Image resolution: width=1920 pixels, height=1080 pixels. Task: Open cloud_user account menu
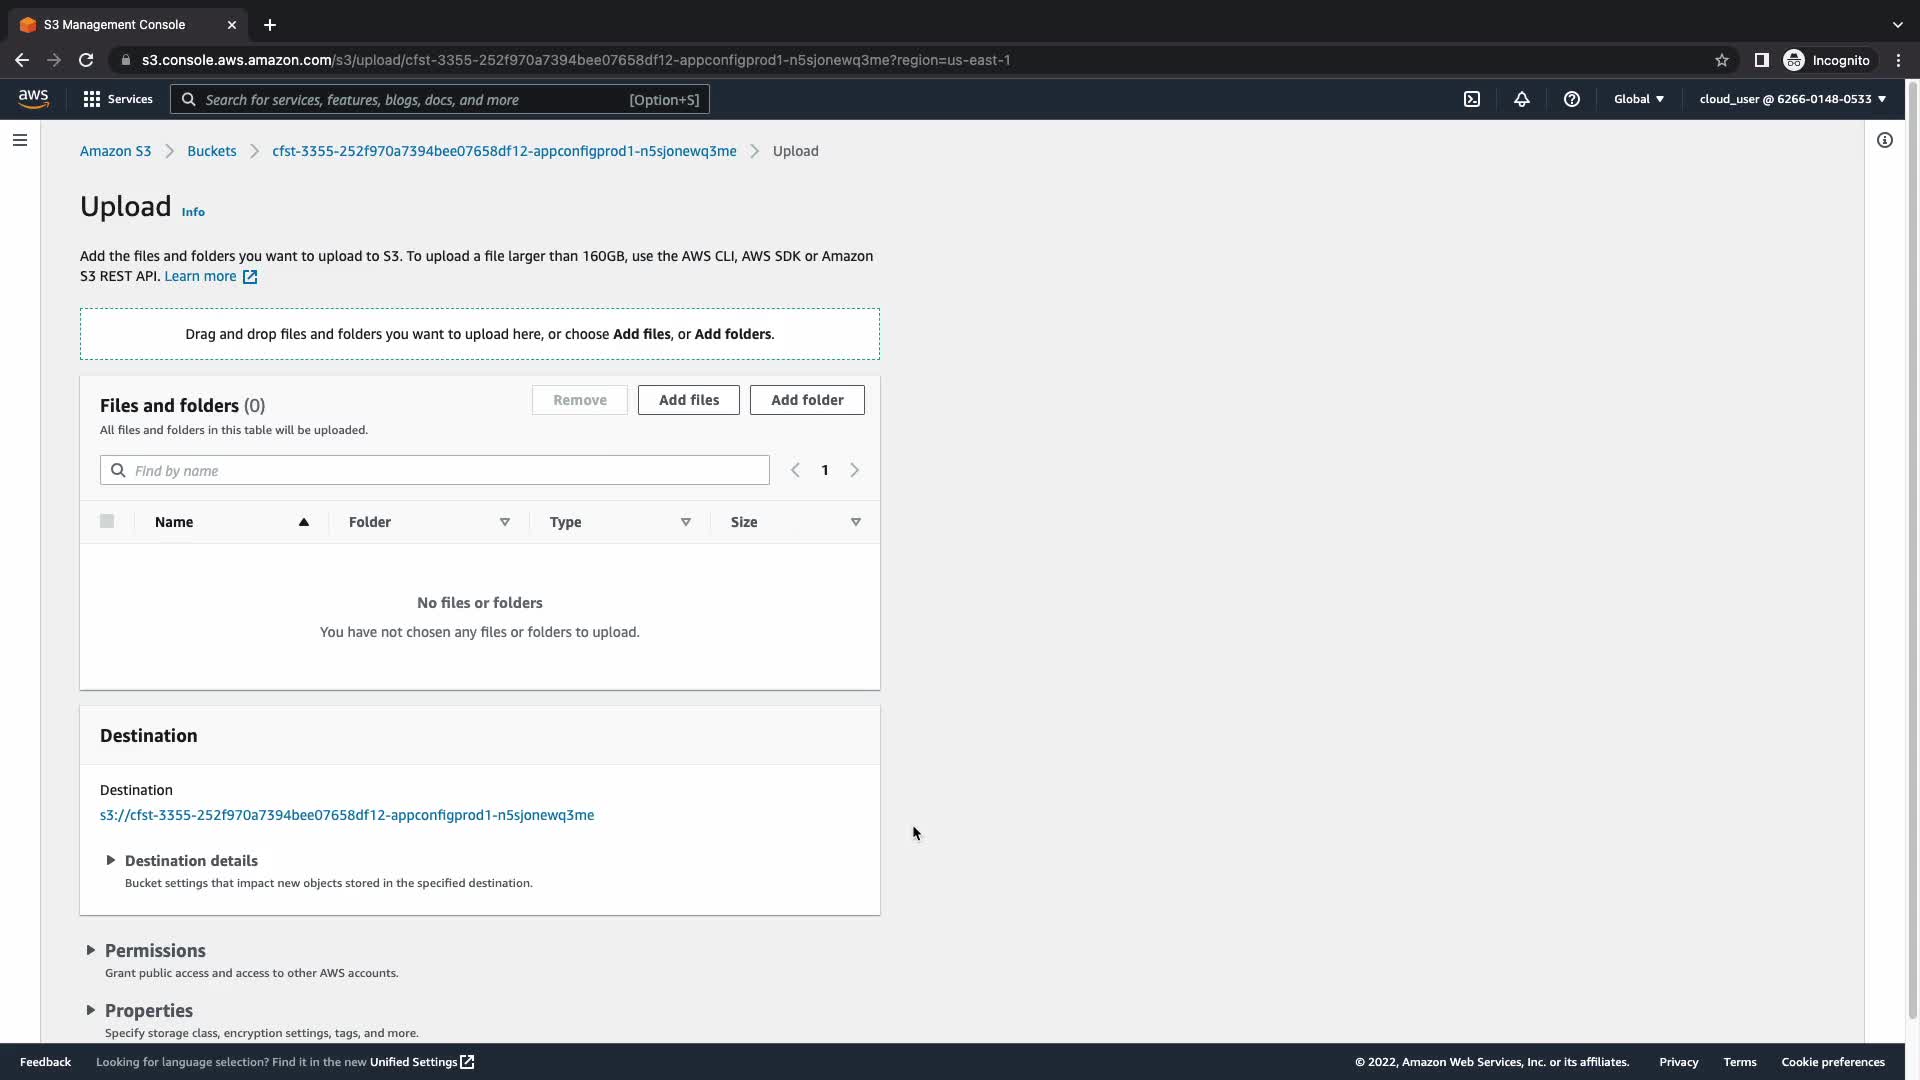coord(1792,99)
